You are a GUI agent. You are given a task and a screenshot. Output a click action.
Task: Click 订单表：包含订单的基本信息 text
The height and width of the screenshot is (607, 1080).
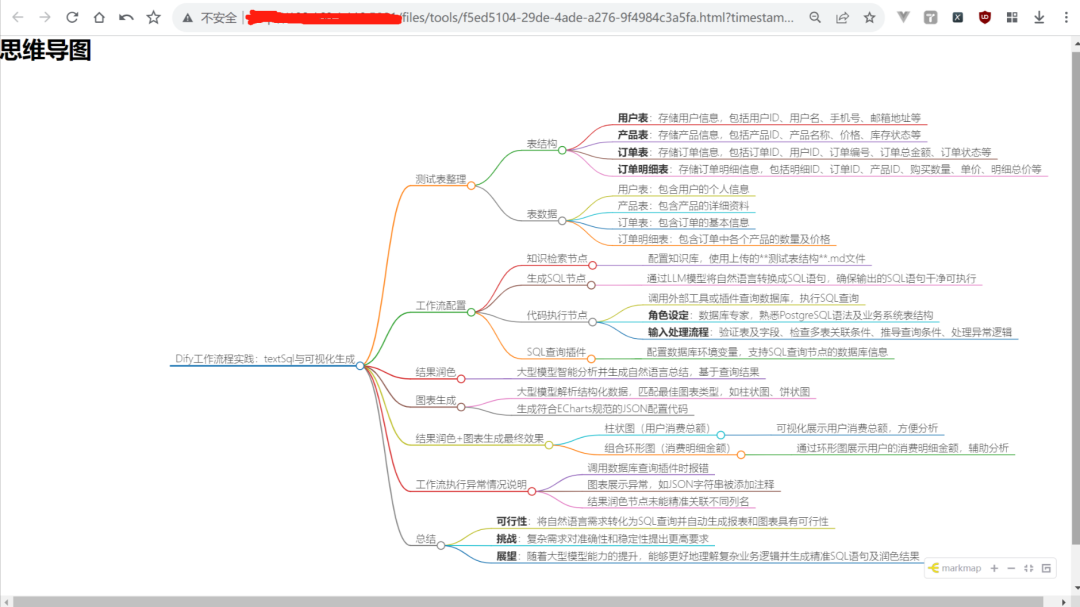click(683, 223)
